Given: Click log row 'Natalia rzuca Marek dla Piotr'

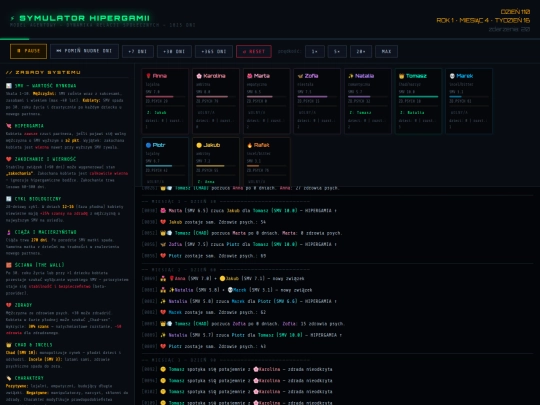Looking at the screenshot, I should click(337, 301).
